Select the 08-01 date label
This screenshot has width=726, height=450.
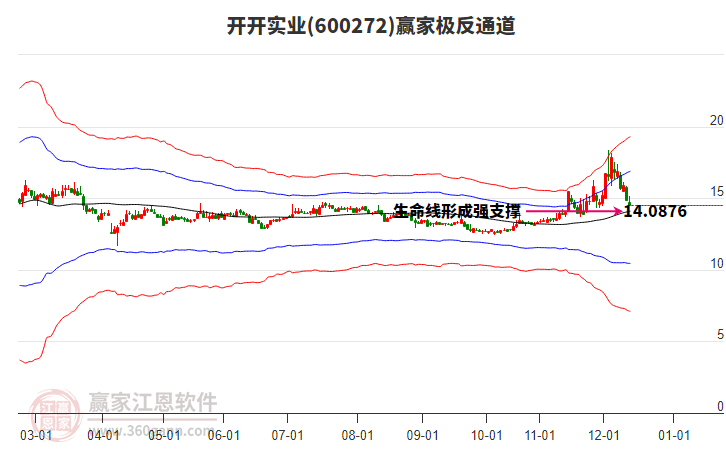pyautogui.click(x=357, y=436)
